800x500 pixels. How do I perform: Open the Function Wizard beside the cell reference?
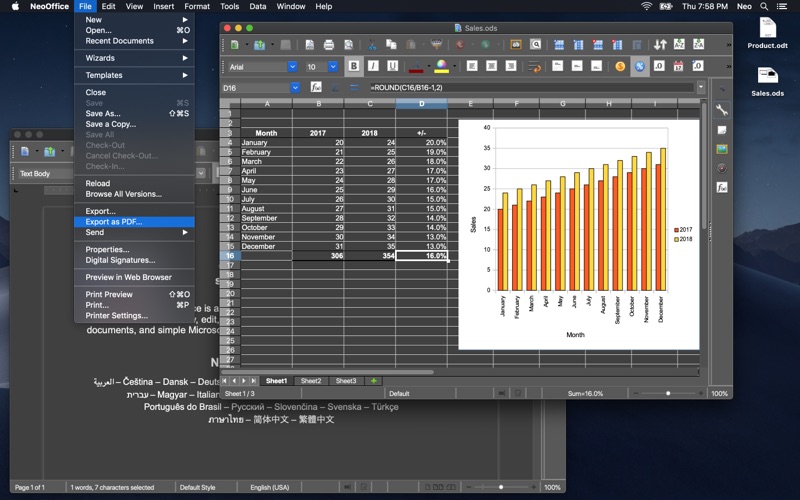coord(315,88)
